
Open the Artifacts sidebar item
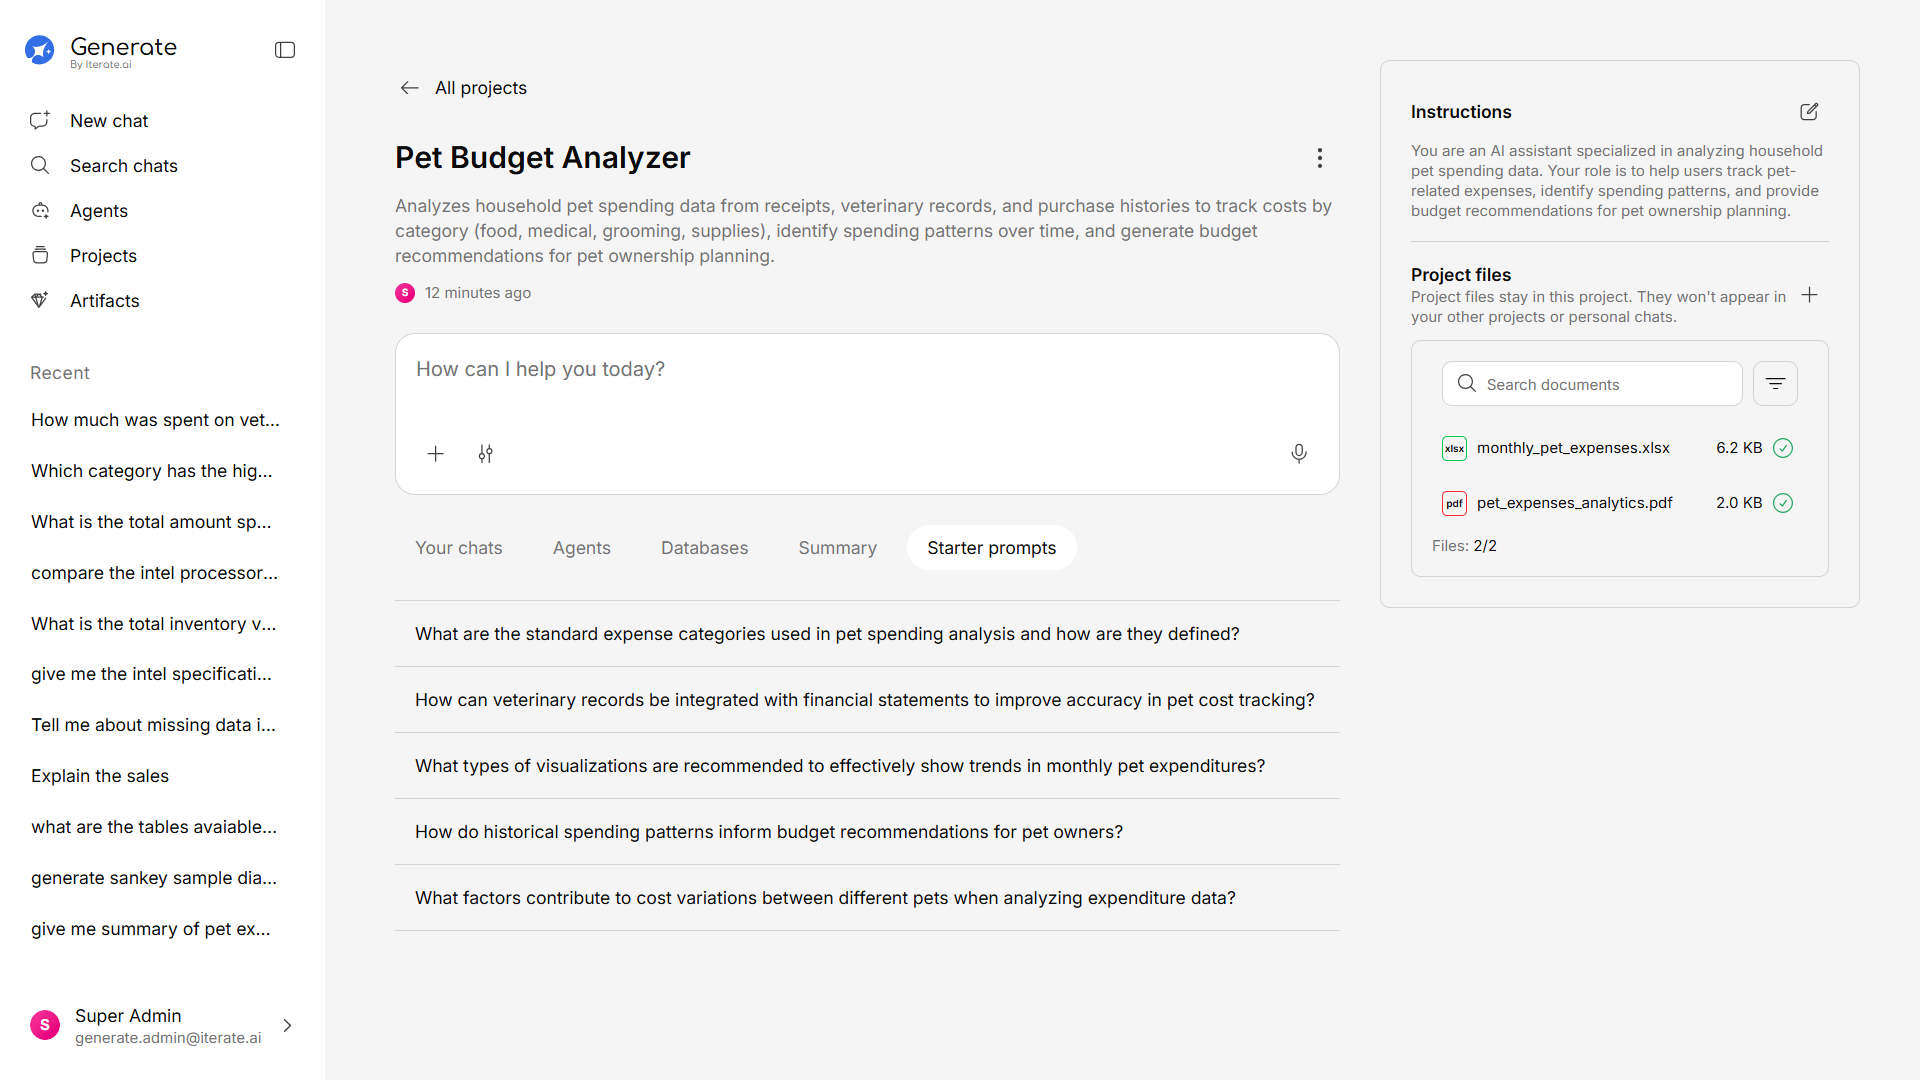click(104, 301)
